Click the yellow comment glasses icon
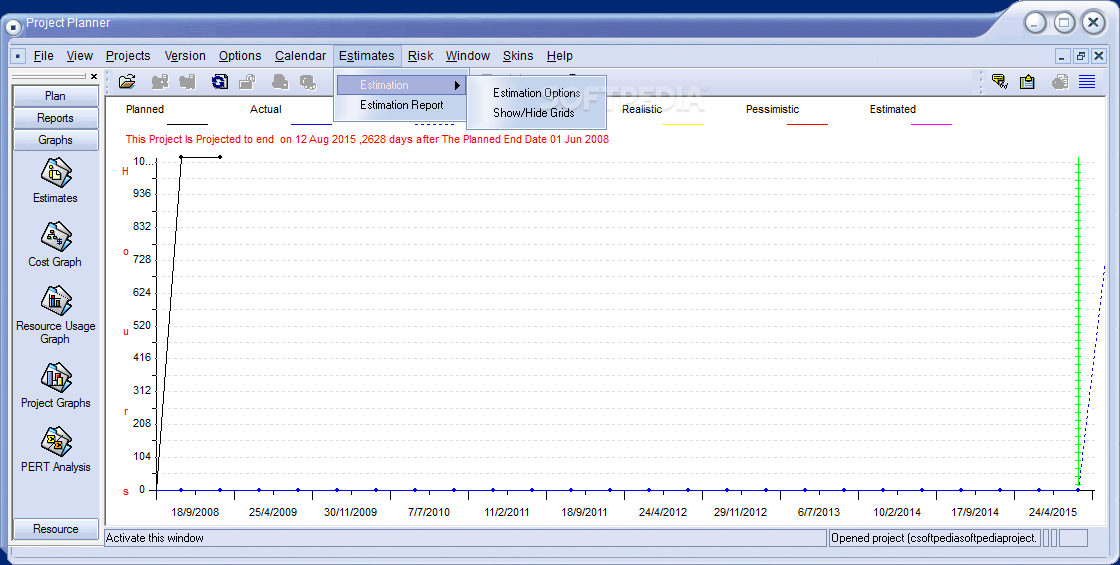1120x565 pixels. point(1000,81)
